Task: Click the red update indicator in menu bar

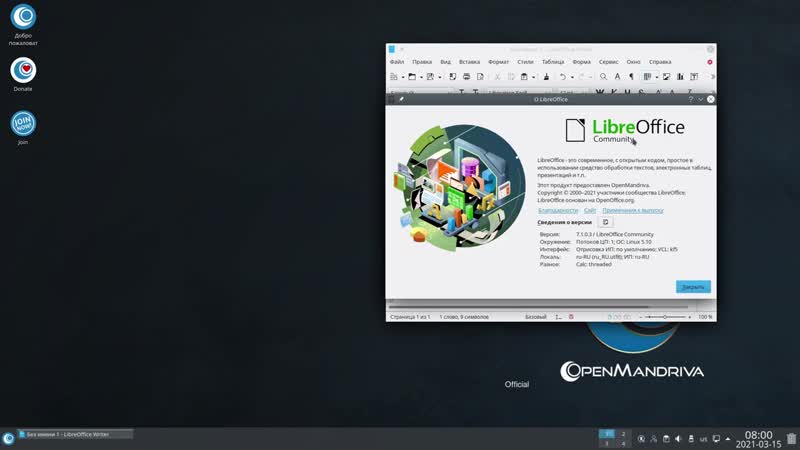Action: click(710, 62)
